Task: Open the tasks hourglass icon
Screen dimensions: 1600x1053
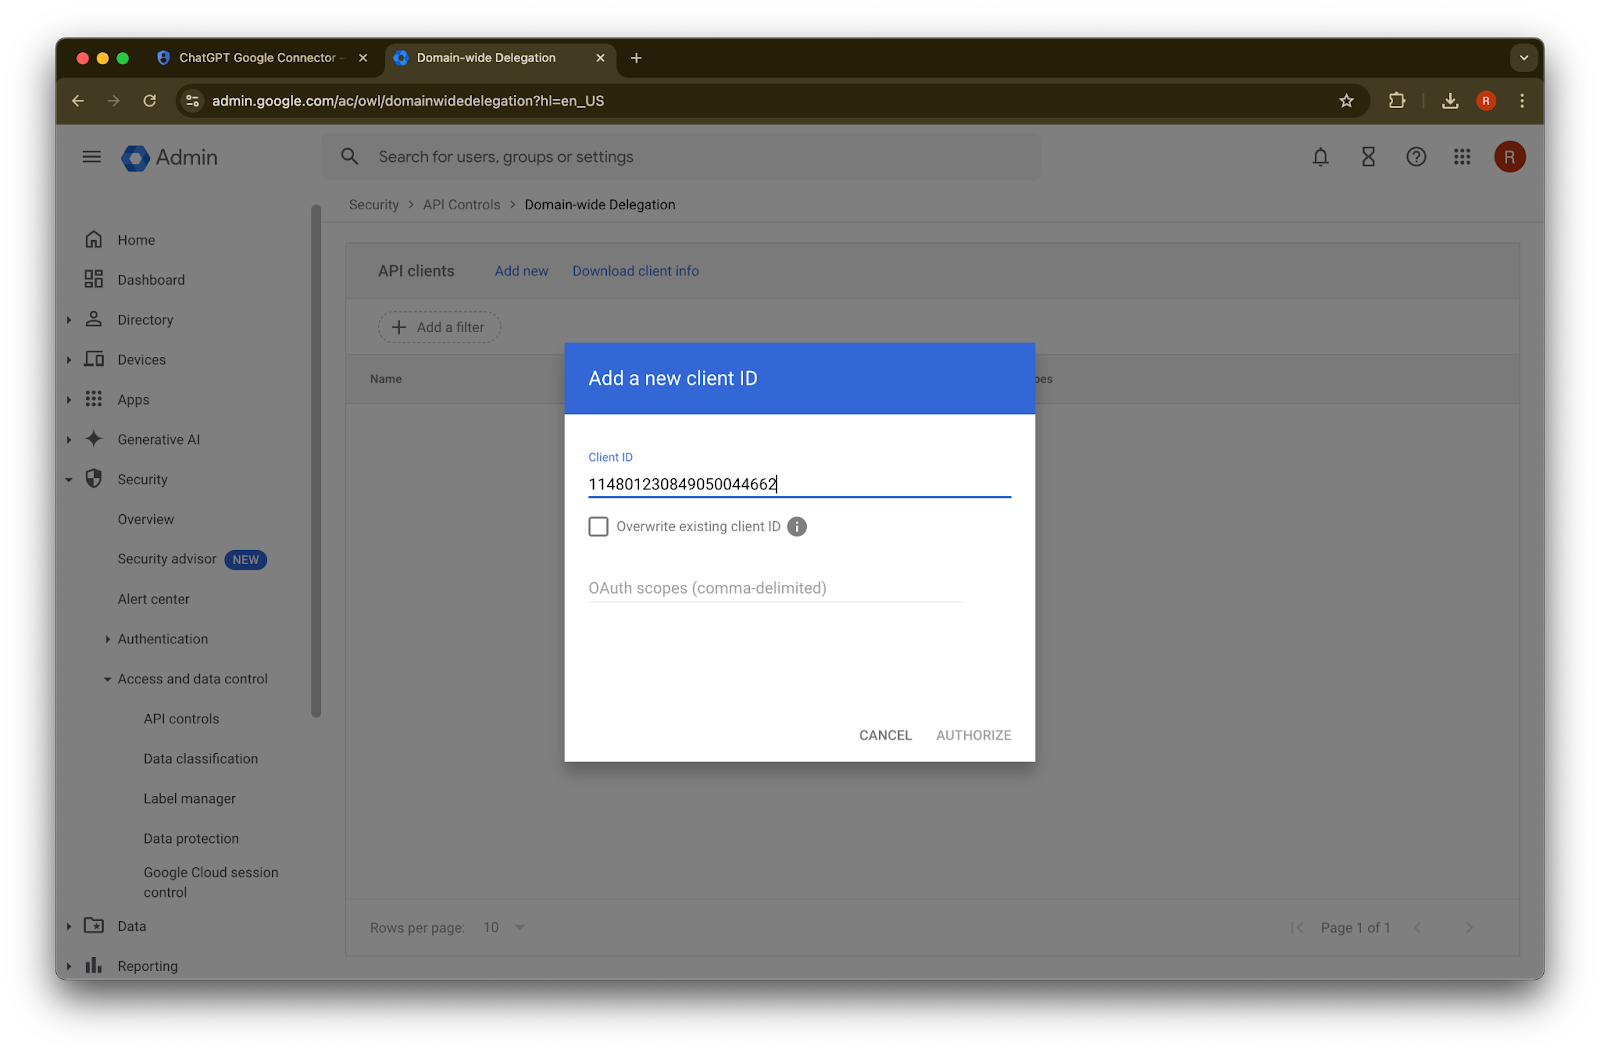Action: click(1369, 157)
